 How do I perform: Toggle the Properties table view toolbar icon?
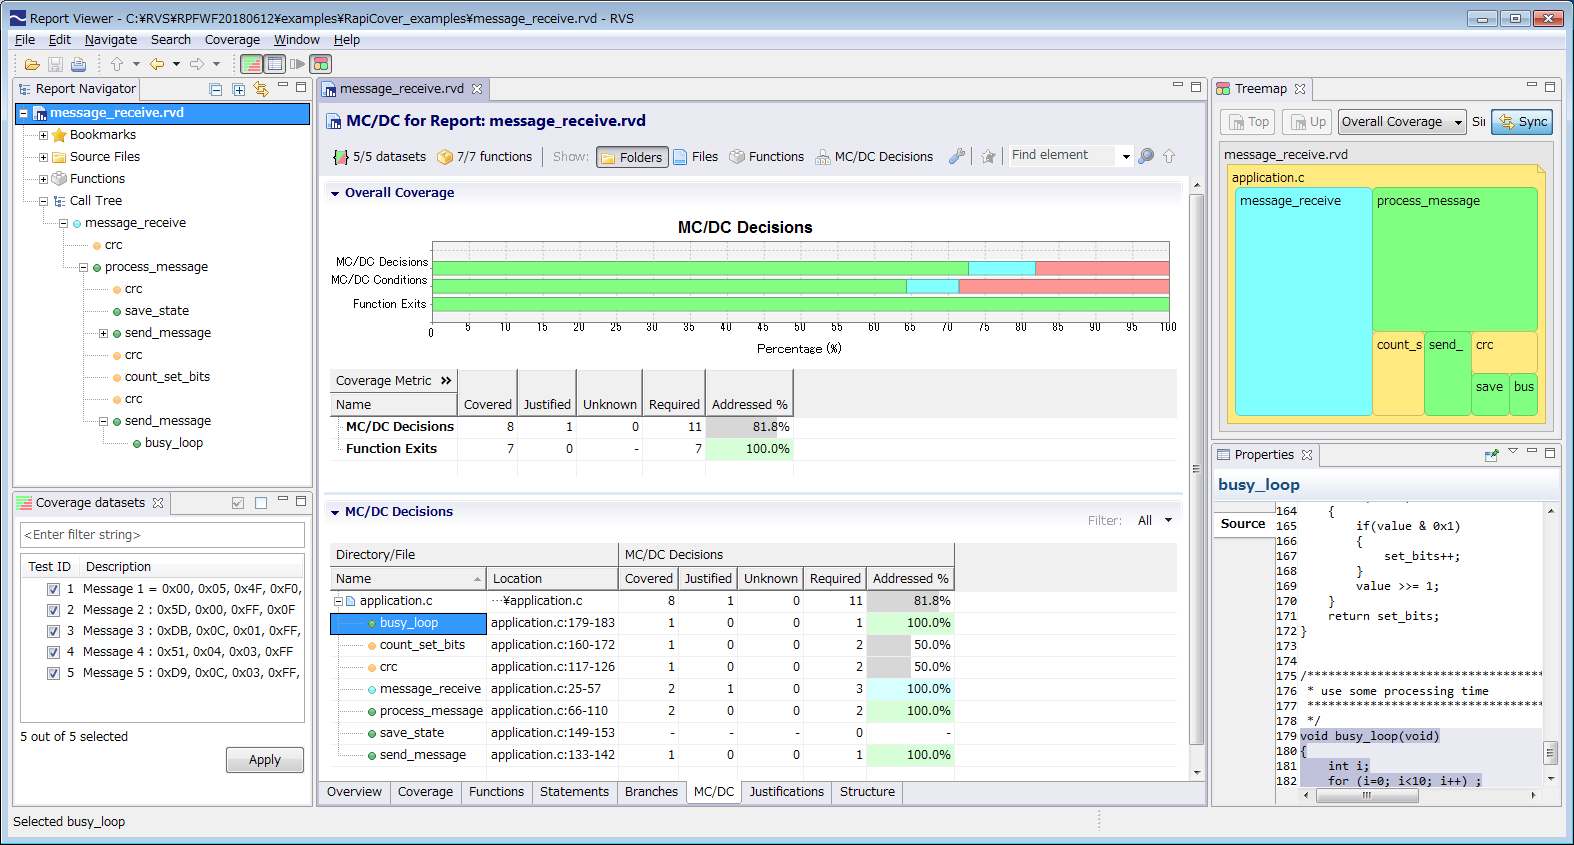pos(275,64)
